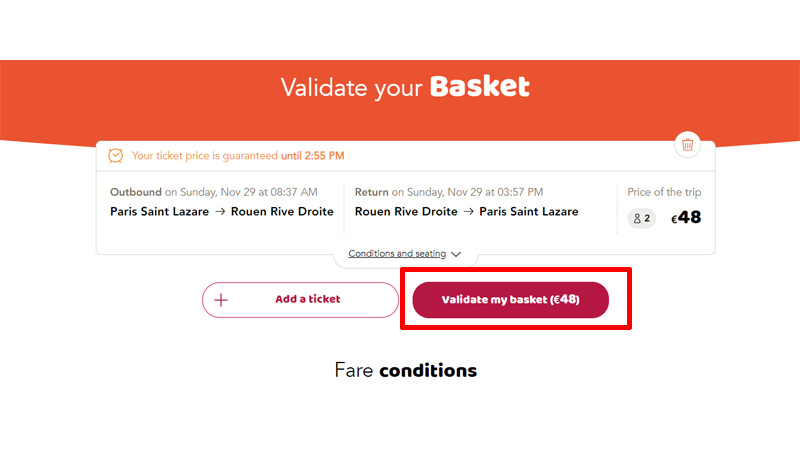This screenshot has height=450, width=800.
Task: Click the alarm clock guarantee icon
Action: (x=116, y=156)
